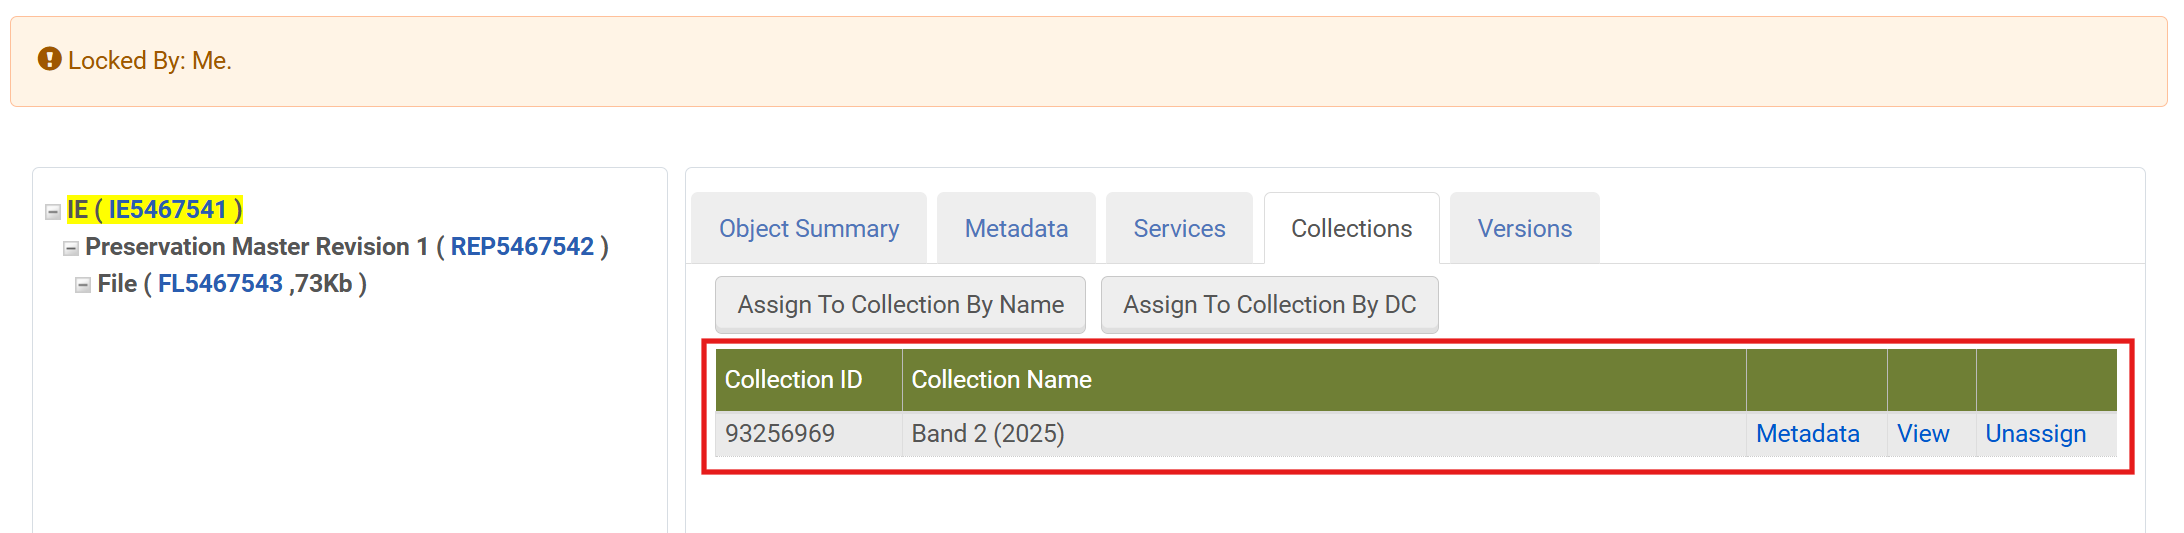Collapse the IE5467541 tree node
2184x533 pixels.
click(x=53, y=212)
